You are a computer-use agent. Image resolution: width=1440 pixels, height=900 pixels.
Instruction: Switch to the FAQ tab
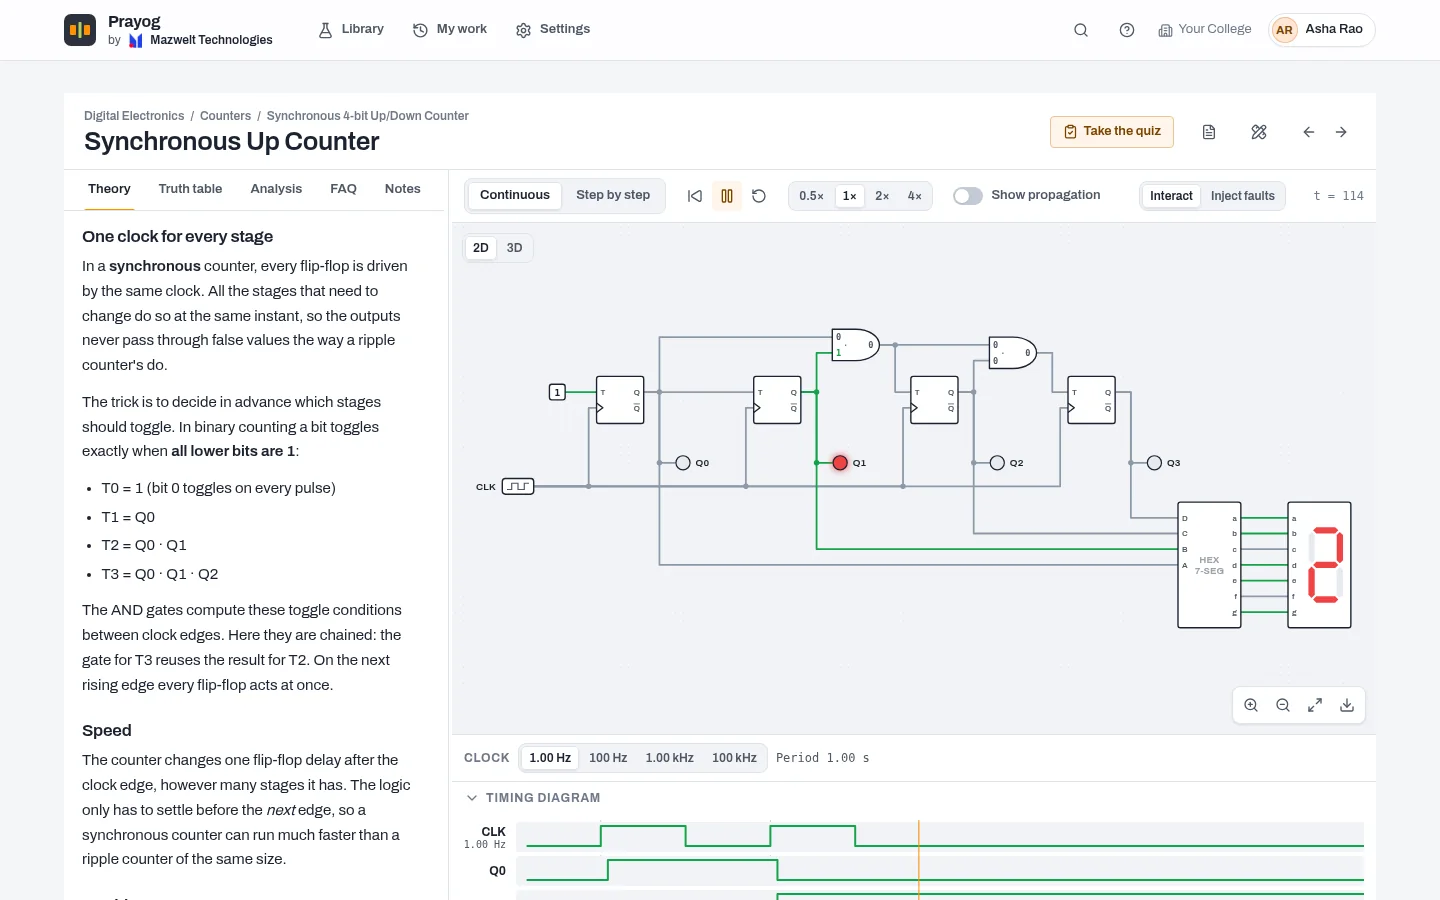[343, 189]
